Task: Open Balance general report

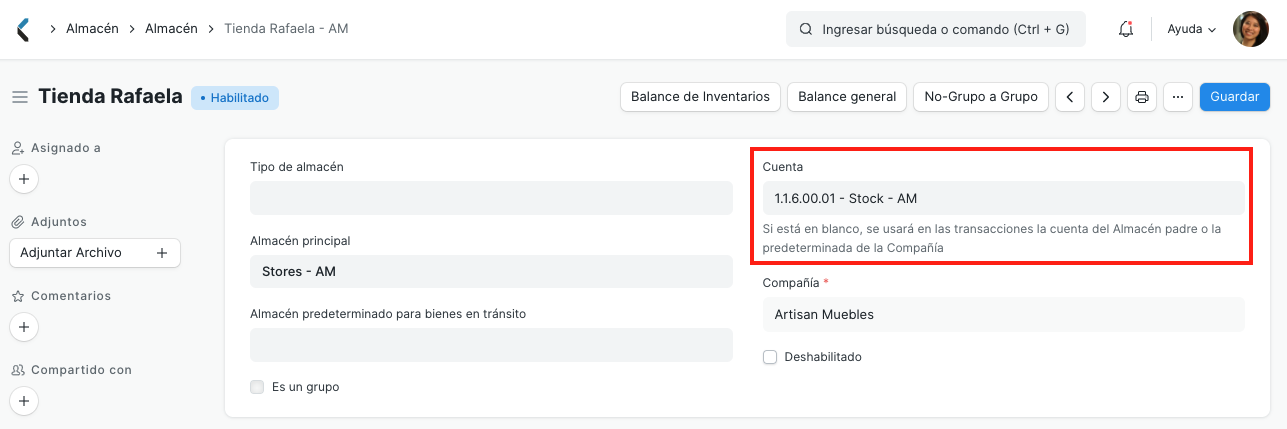Action: (847, 97)
